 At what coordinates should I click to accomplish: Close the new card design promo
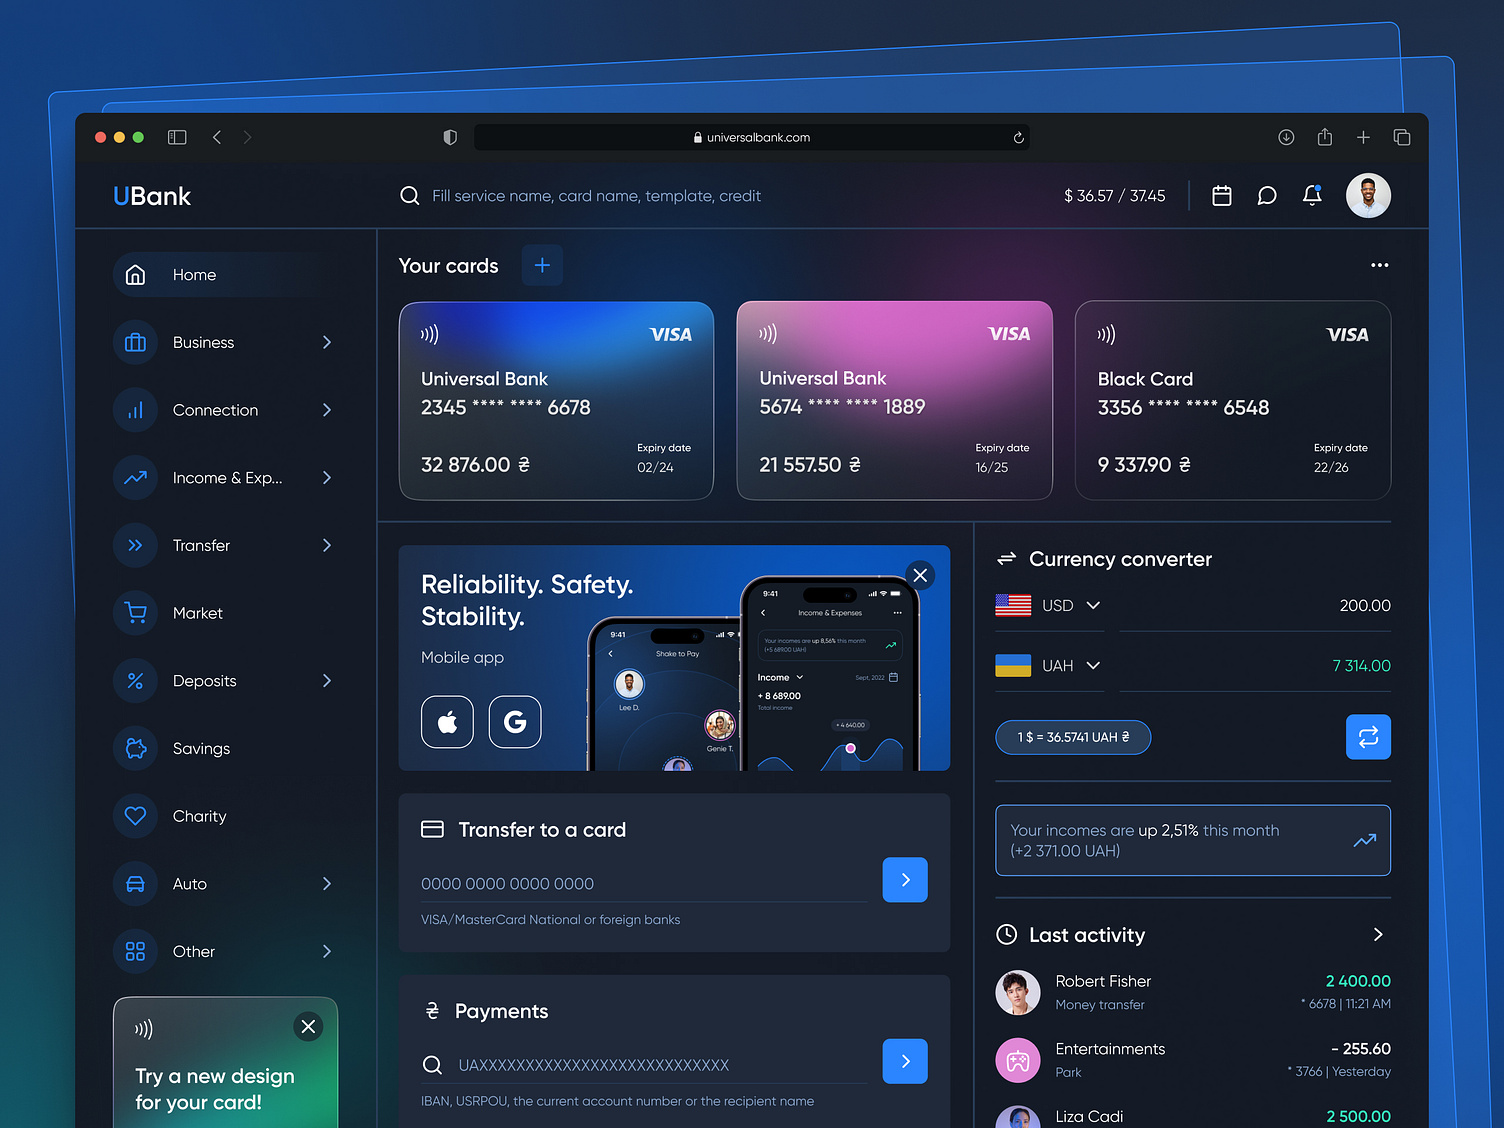tap(308, 1026)
